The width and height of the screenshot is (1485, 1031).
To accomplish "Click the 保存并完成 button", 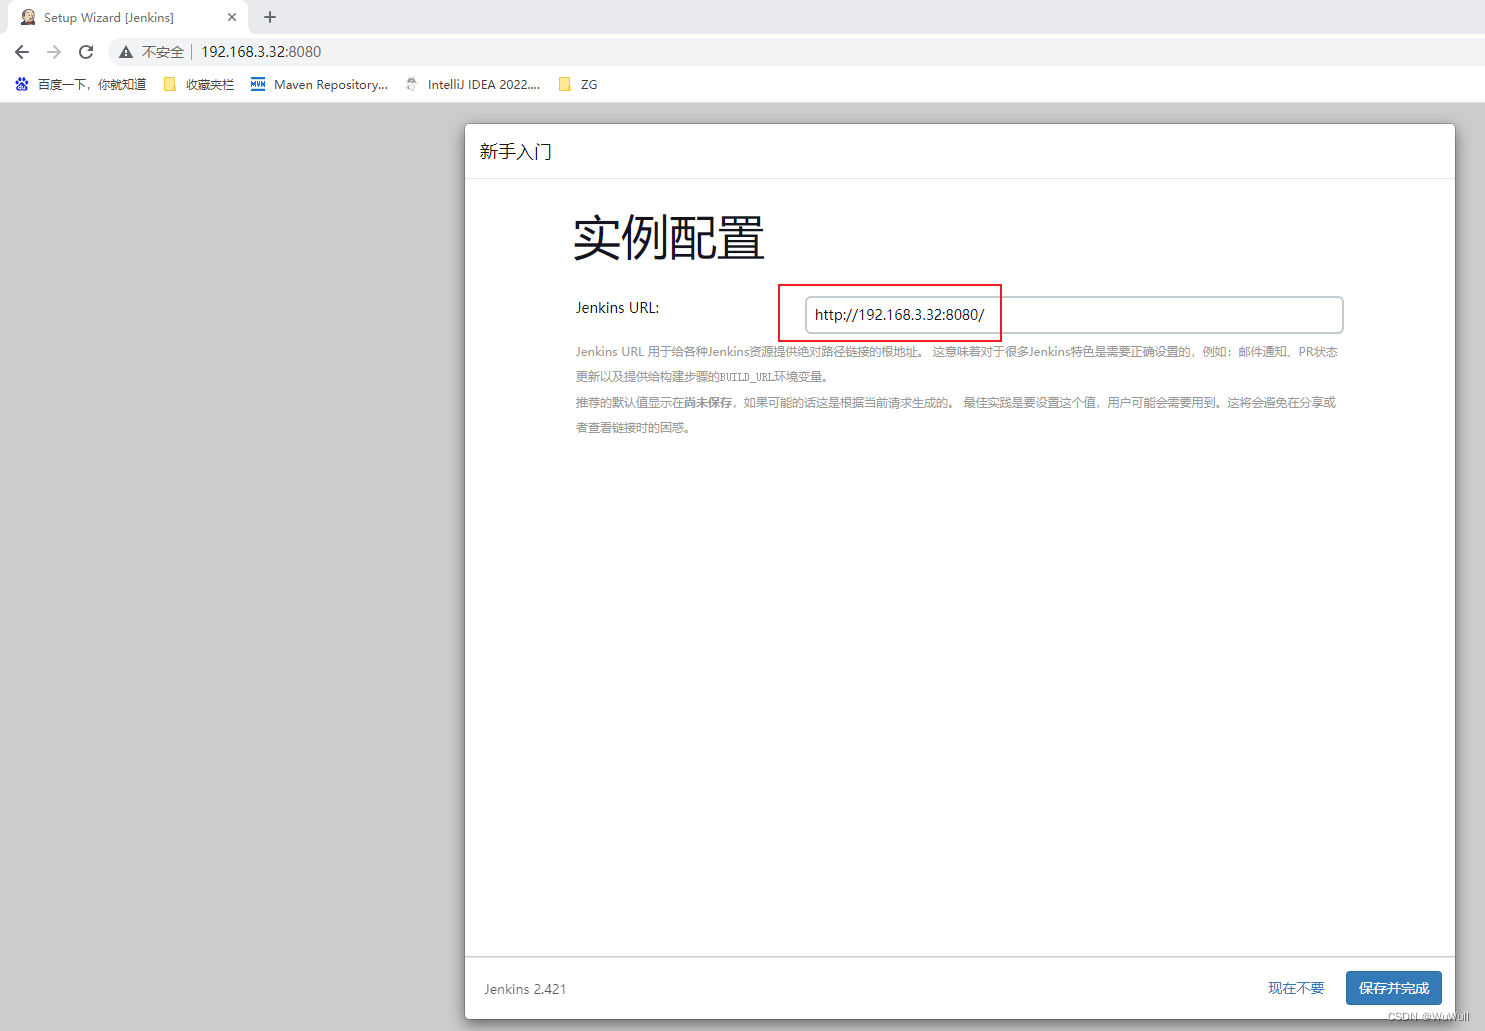I will click(x=1394, y=988).
